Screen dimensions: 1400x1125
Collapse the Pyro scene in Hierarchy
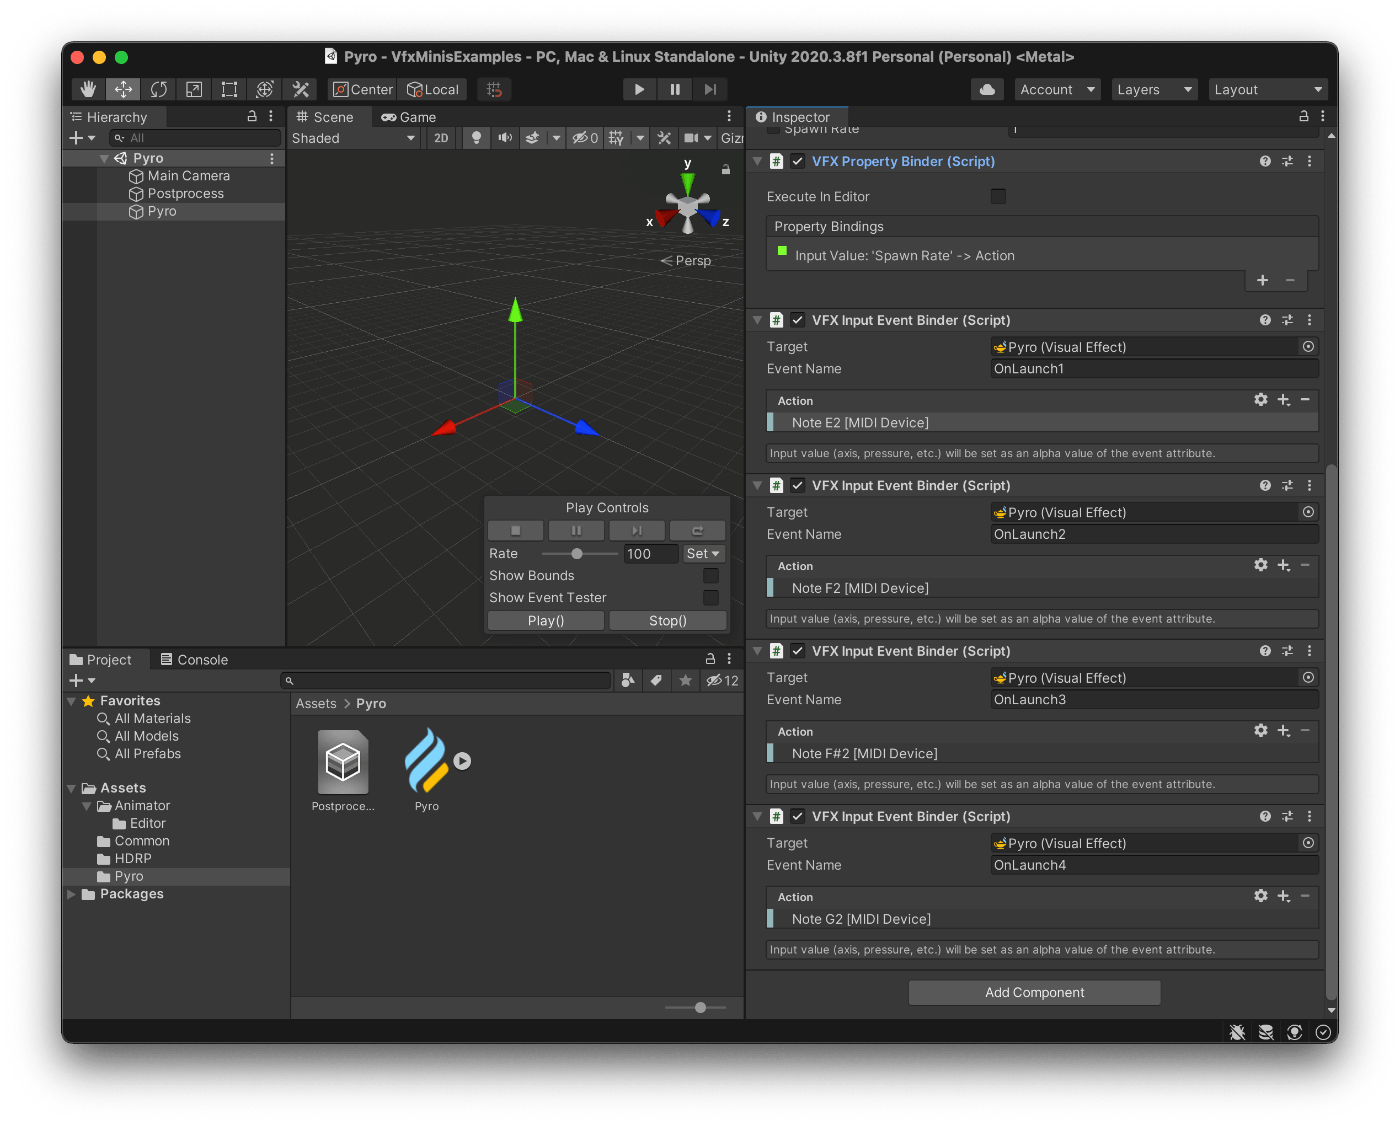click(104, 158)
